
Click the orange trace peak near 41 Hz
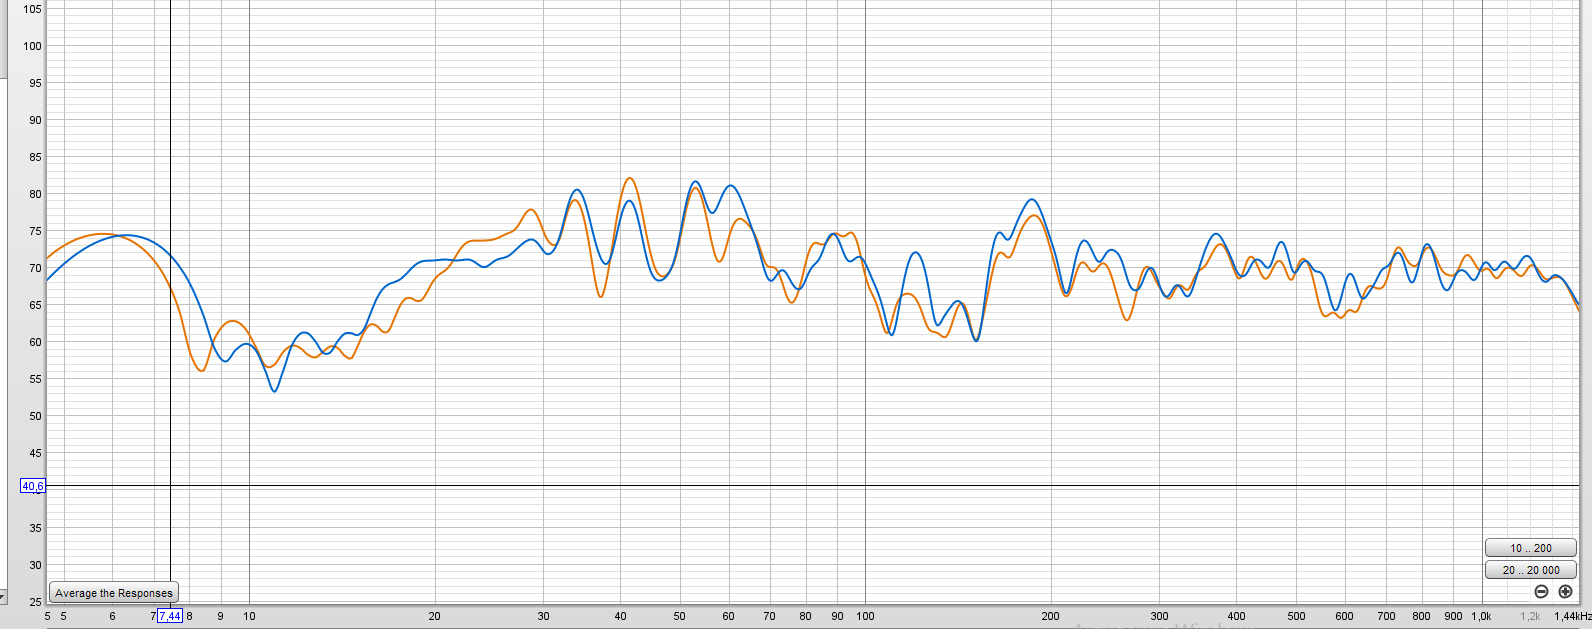pyautogui.click(x=629, y=179)
